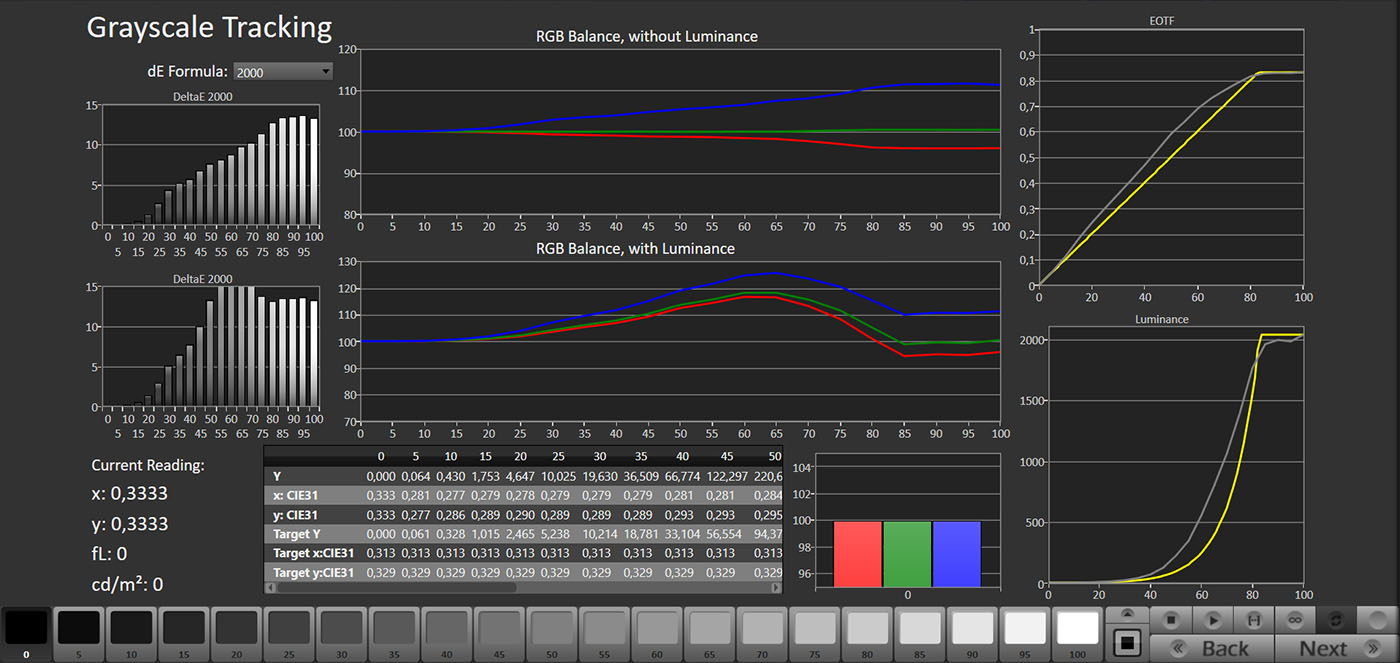
Task: Expand the up-arrow above pattern icon
Action: click(1127, 614)
